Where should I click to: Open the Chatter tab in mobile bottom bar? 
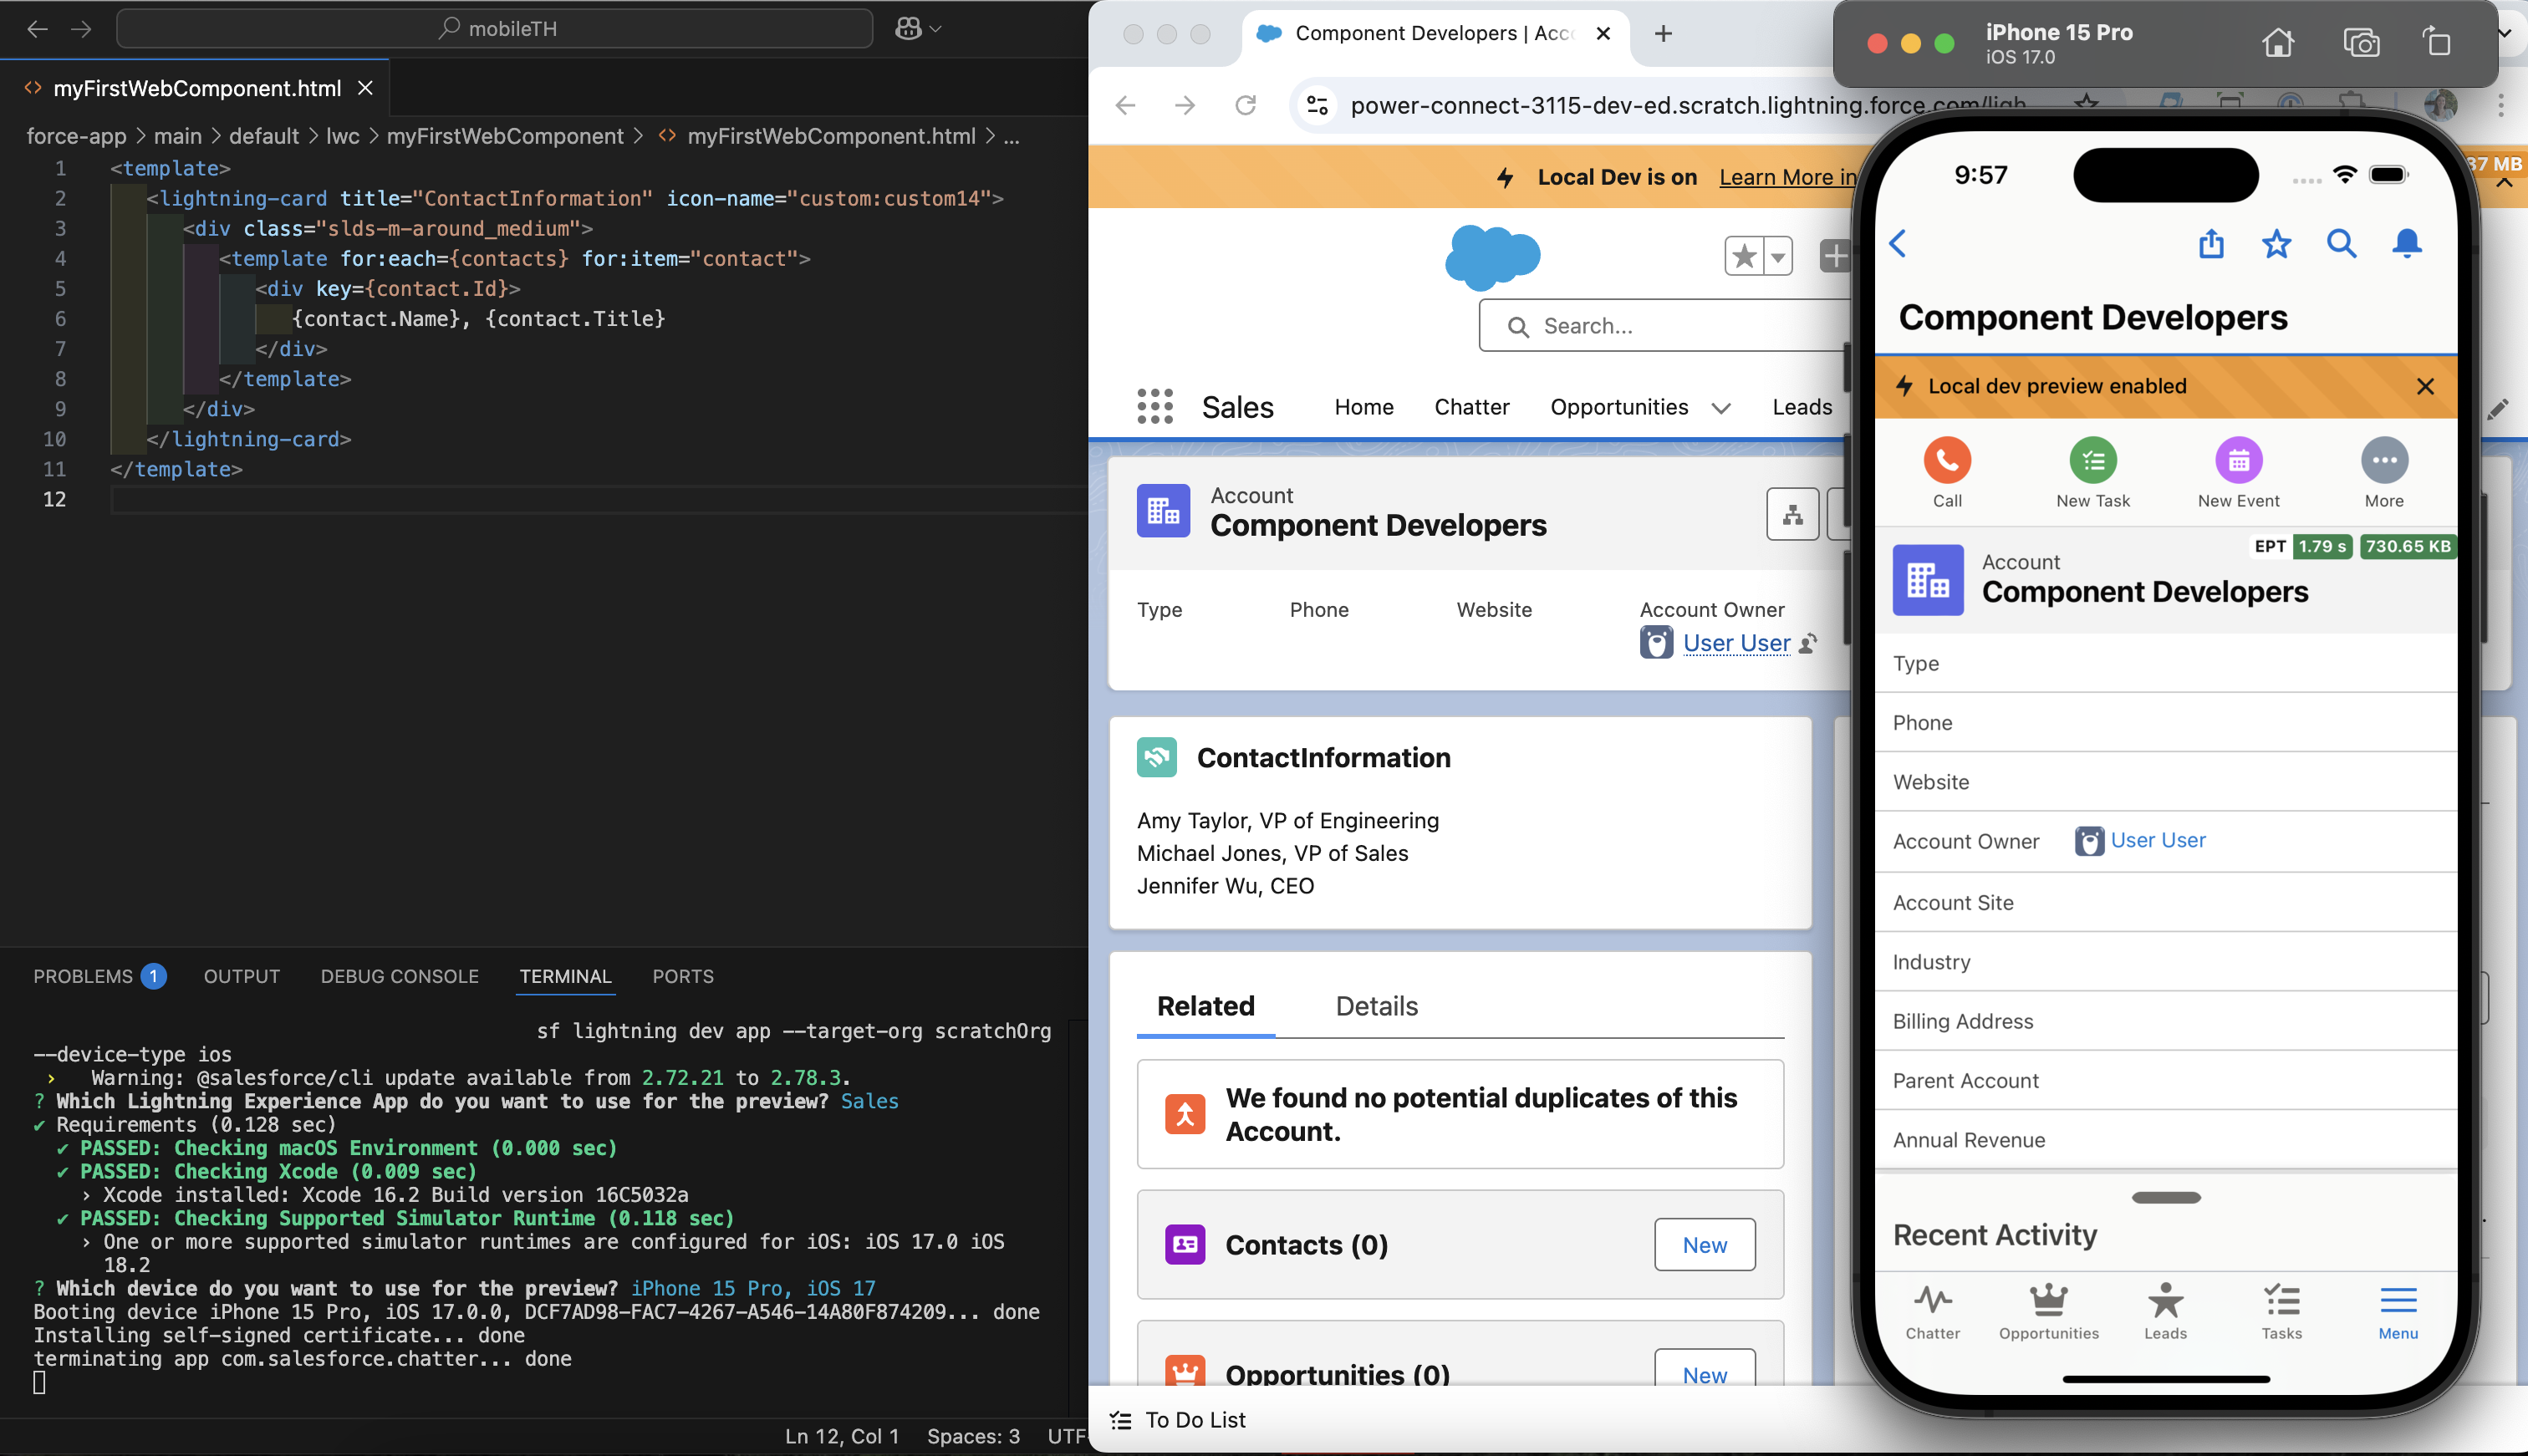[1932, 1311]
